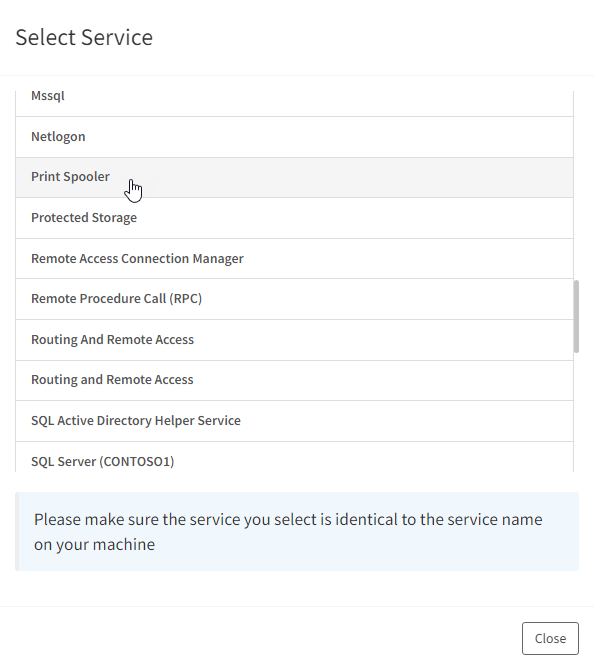Click the words 'on your machine' in notice
This screenshot has width=594, height=670.
[94, 544]
